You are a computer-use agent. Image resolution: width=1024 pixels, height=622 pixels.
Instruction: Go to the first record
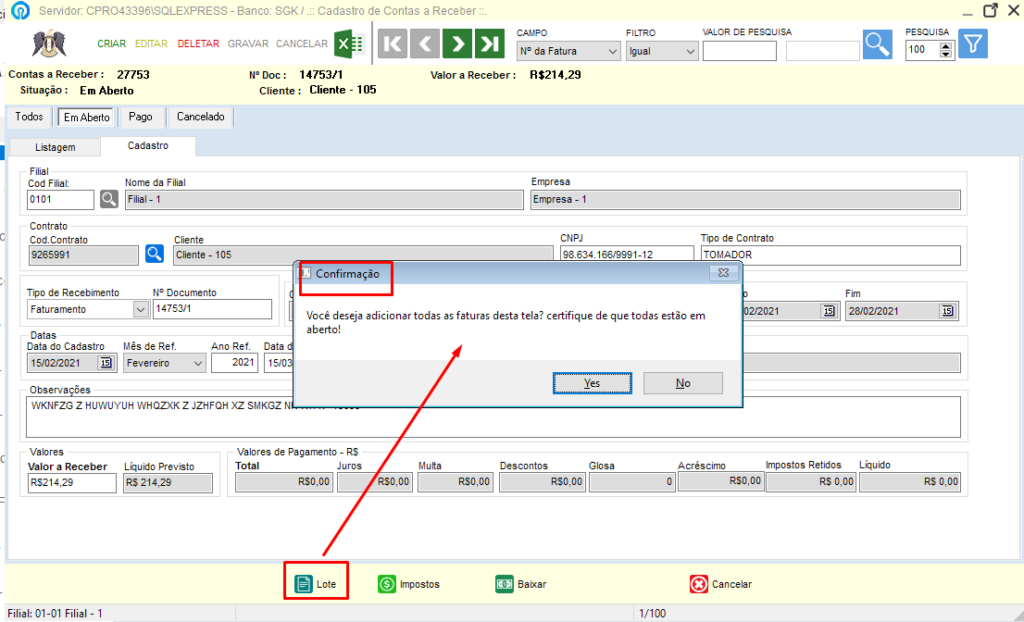point(392,44)
